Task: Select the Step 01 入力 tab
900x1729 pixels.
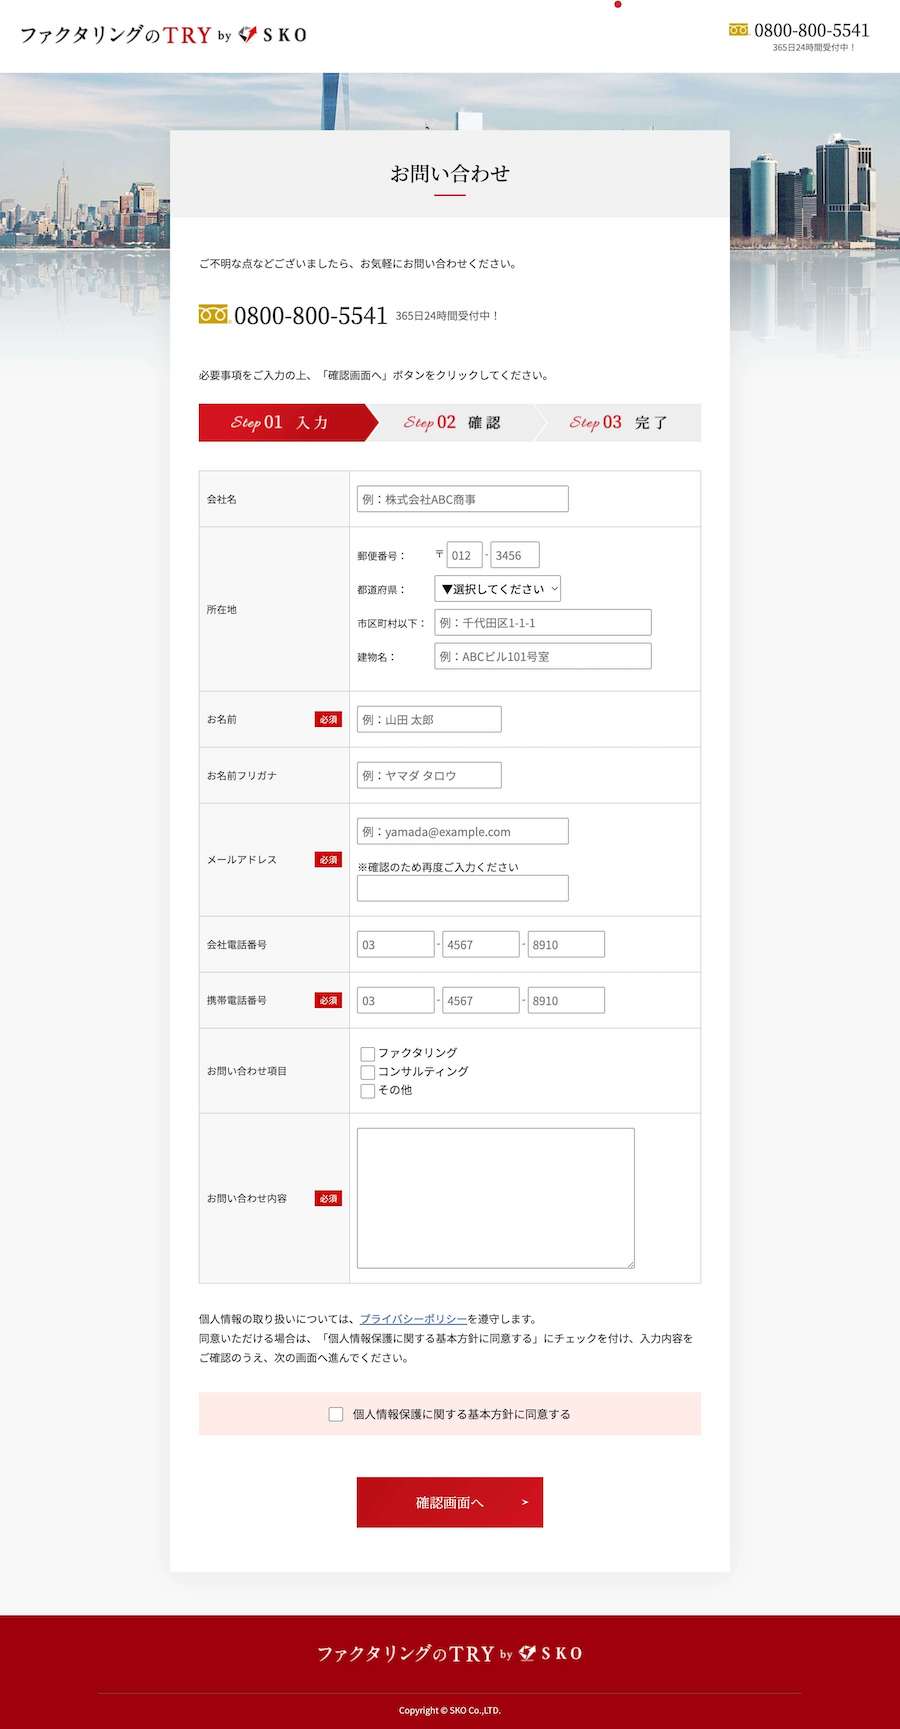Action: pos(289,422)
